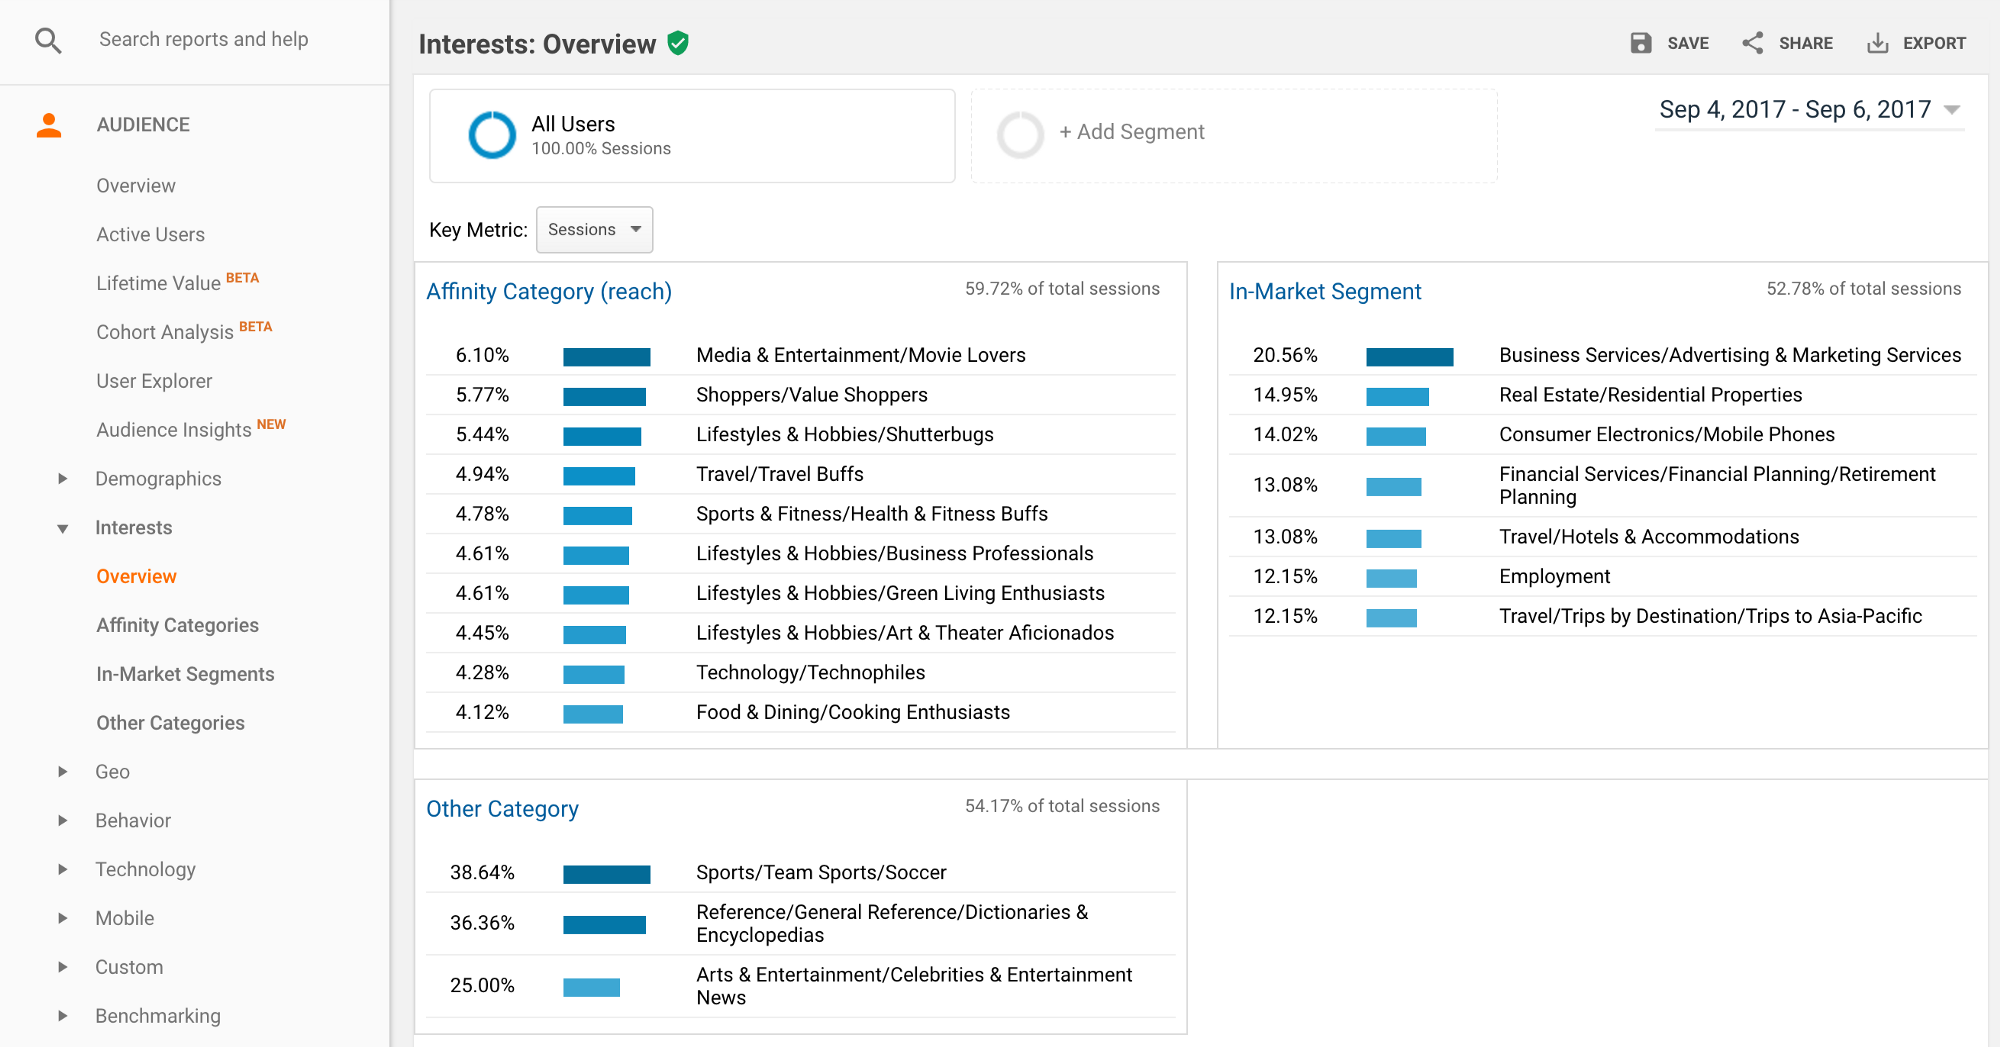Open In-Market Segments in sidebar
Screen dimensions: 2000x1047
185,675
